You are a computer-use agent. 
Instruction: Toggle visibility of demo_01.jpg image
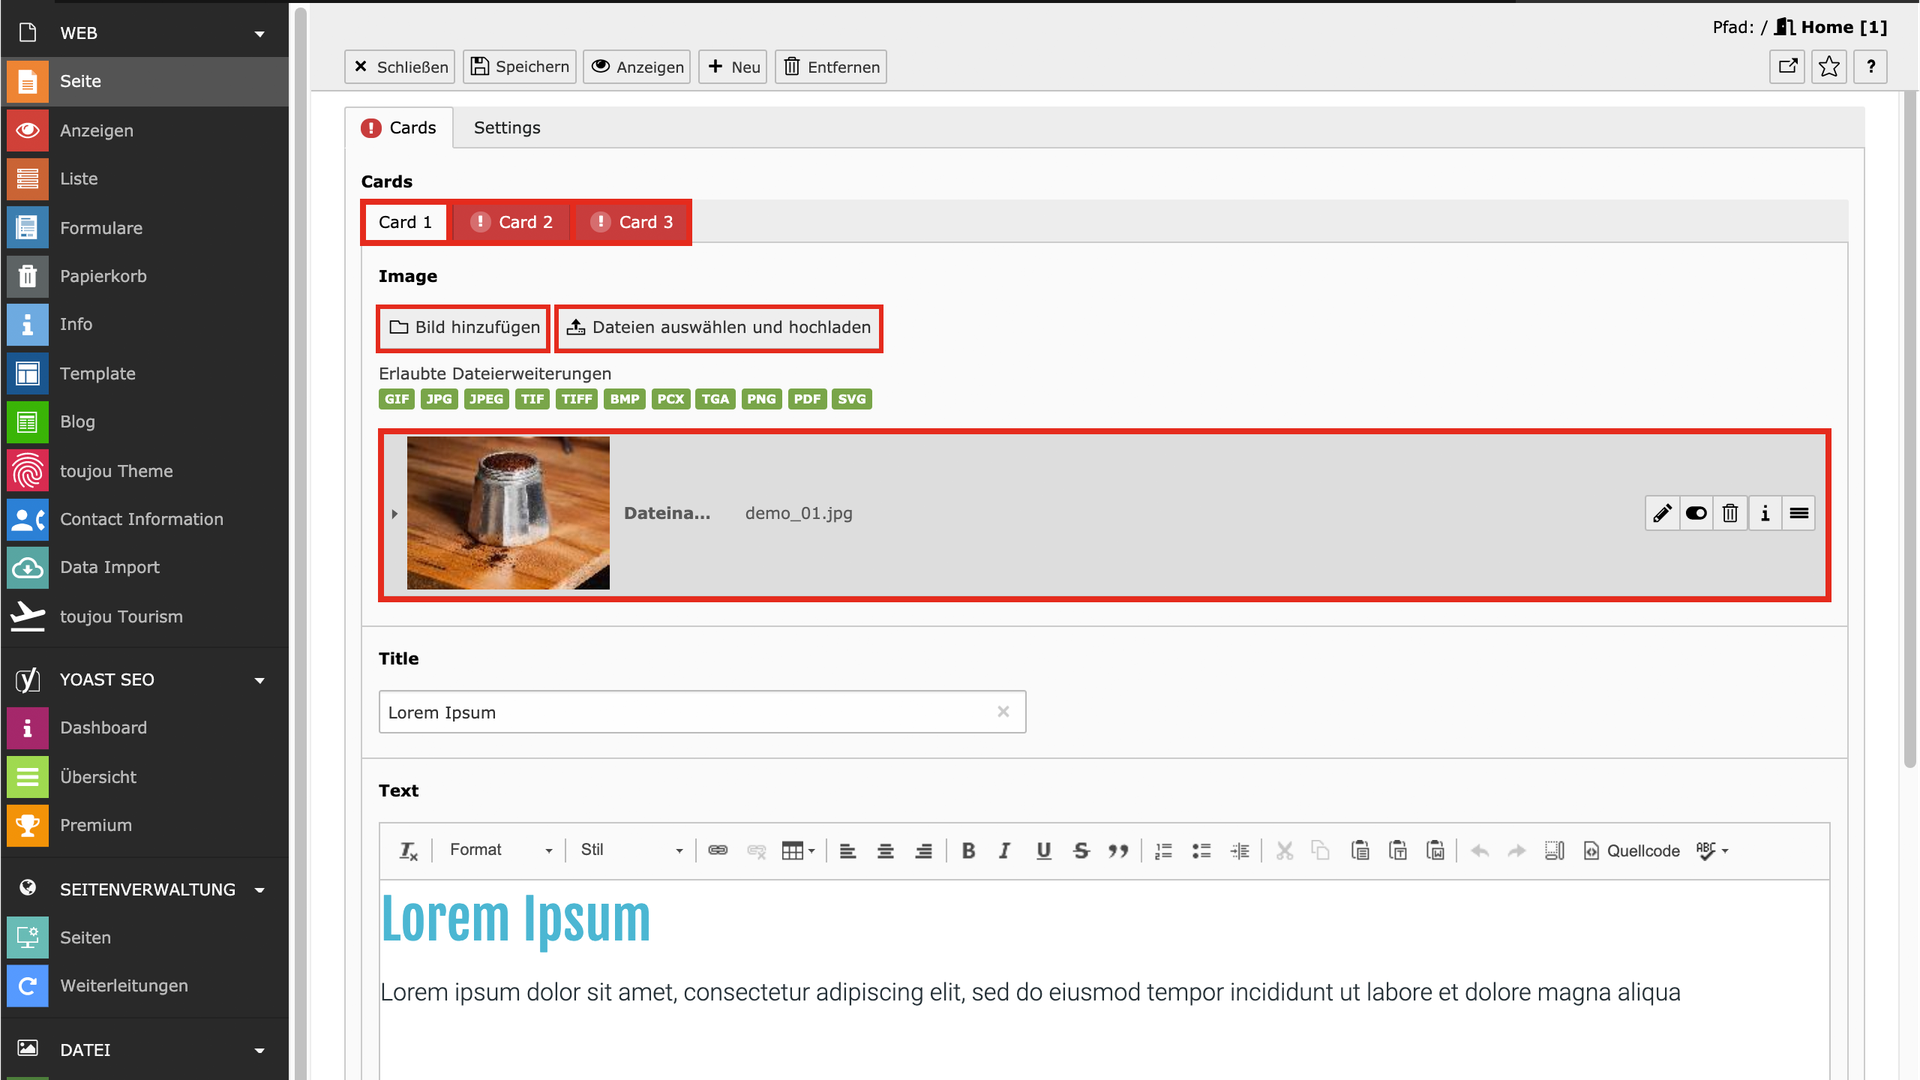[1696, 513]
